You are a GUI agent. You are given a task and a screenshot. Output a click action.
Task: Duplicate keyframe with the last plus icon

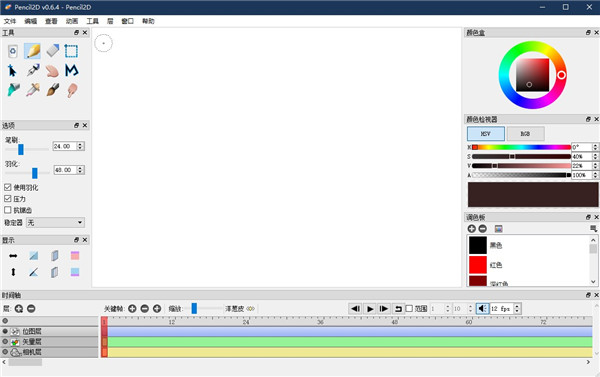point(157,308)
